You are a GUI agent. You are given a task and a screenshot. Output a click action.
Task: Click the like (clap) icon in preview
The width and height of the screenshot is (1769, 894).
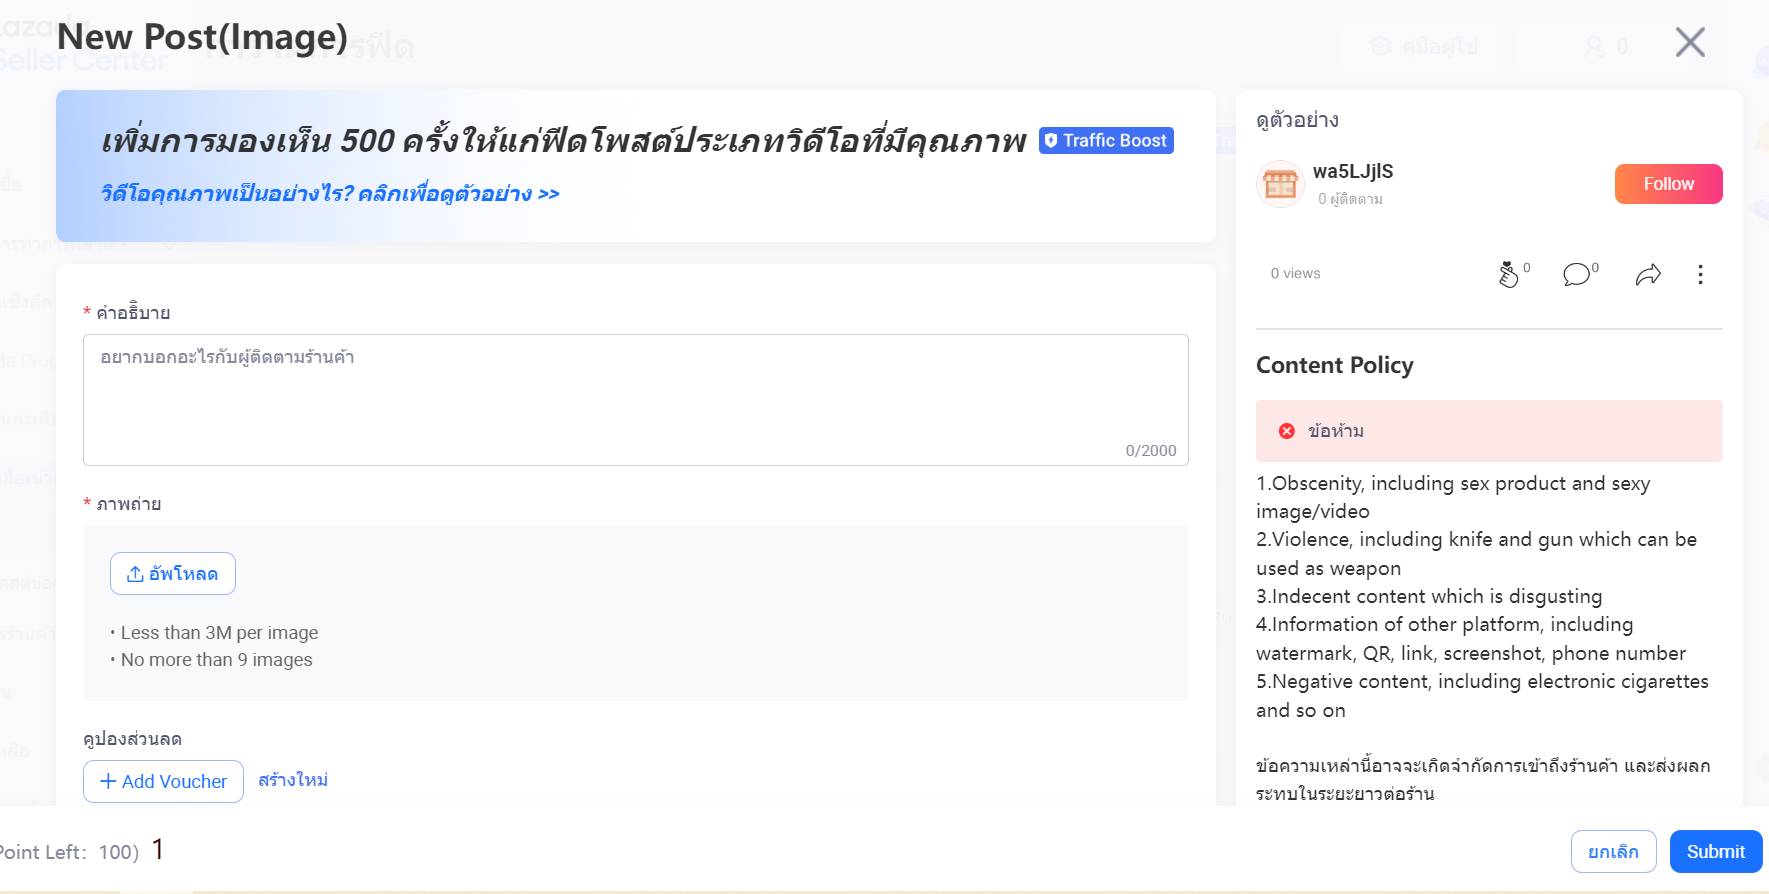[1509, 274]
